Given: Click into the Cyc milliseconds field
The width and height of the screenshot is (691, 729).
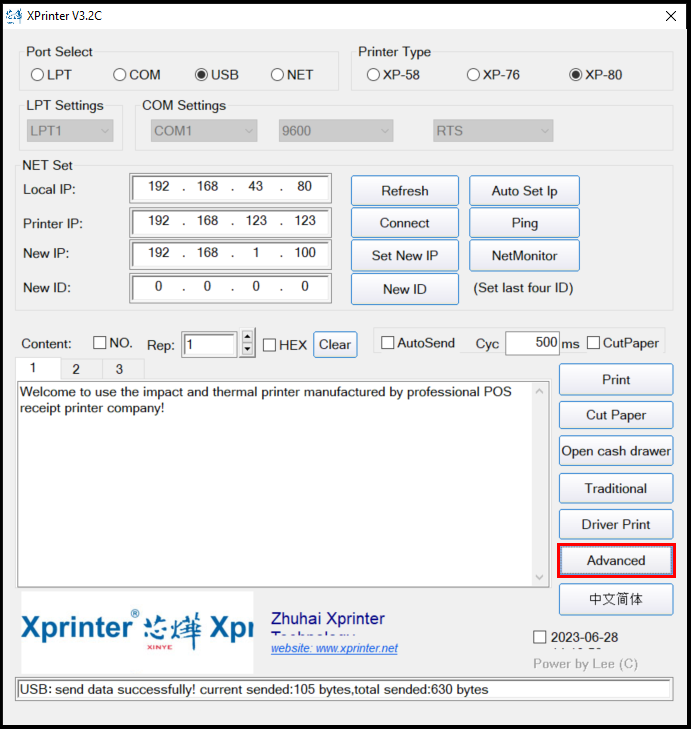Looking at the screenshot, I should click(532, 343).
